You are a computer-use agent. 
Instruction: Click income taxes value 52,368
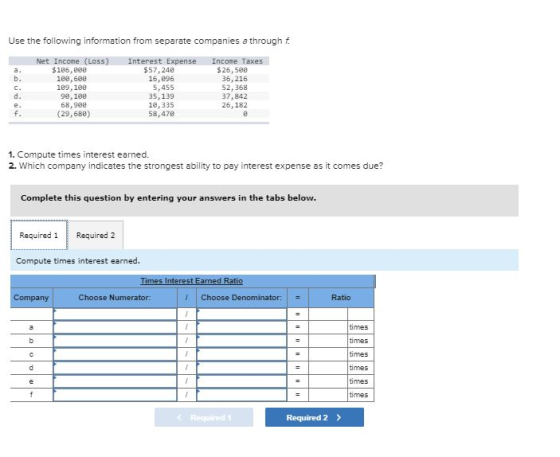point(235,87)
